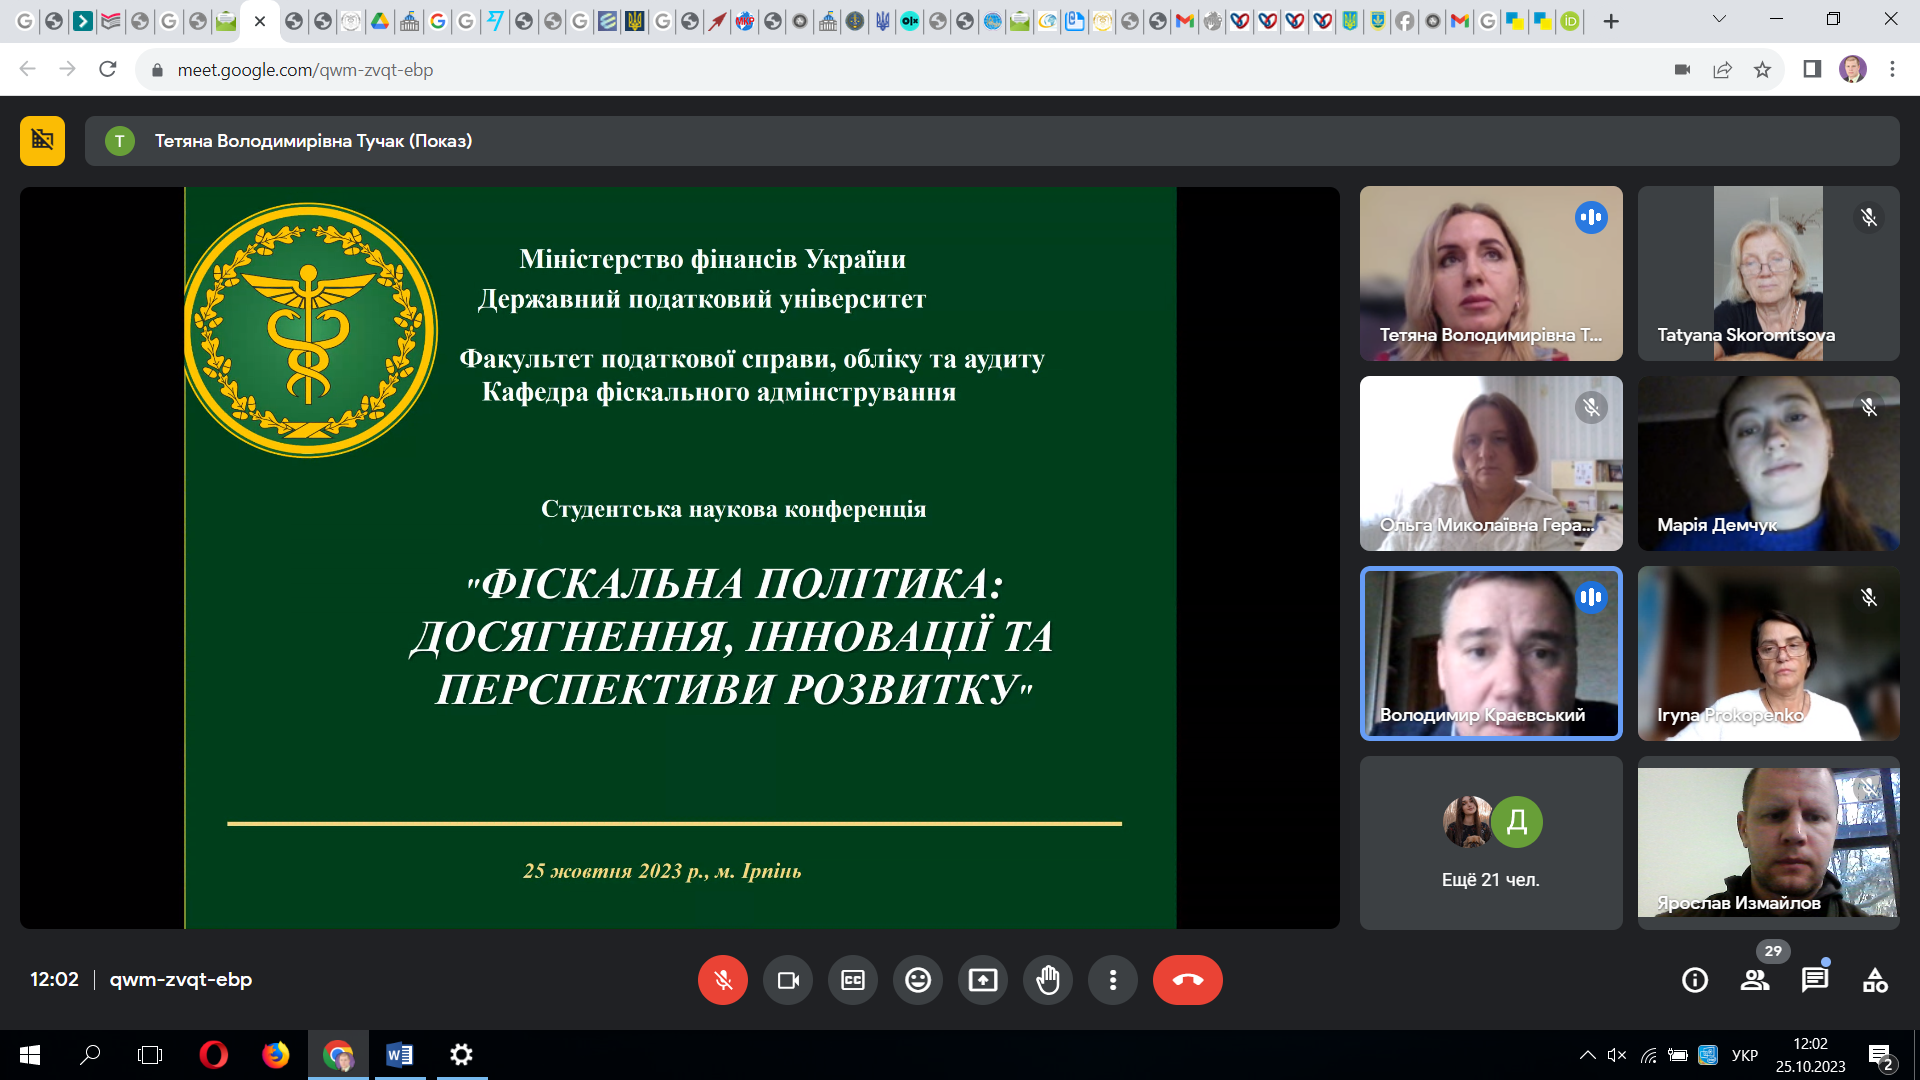Open the Activities icon

(x=1875, y=980)
